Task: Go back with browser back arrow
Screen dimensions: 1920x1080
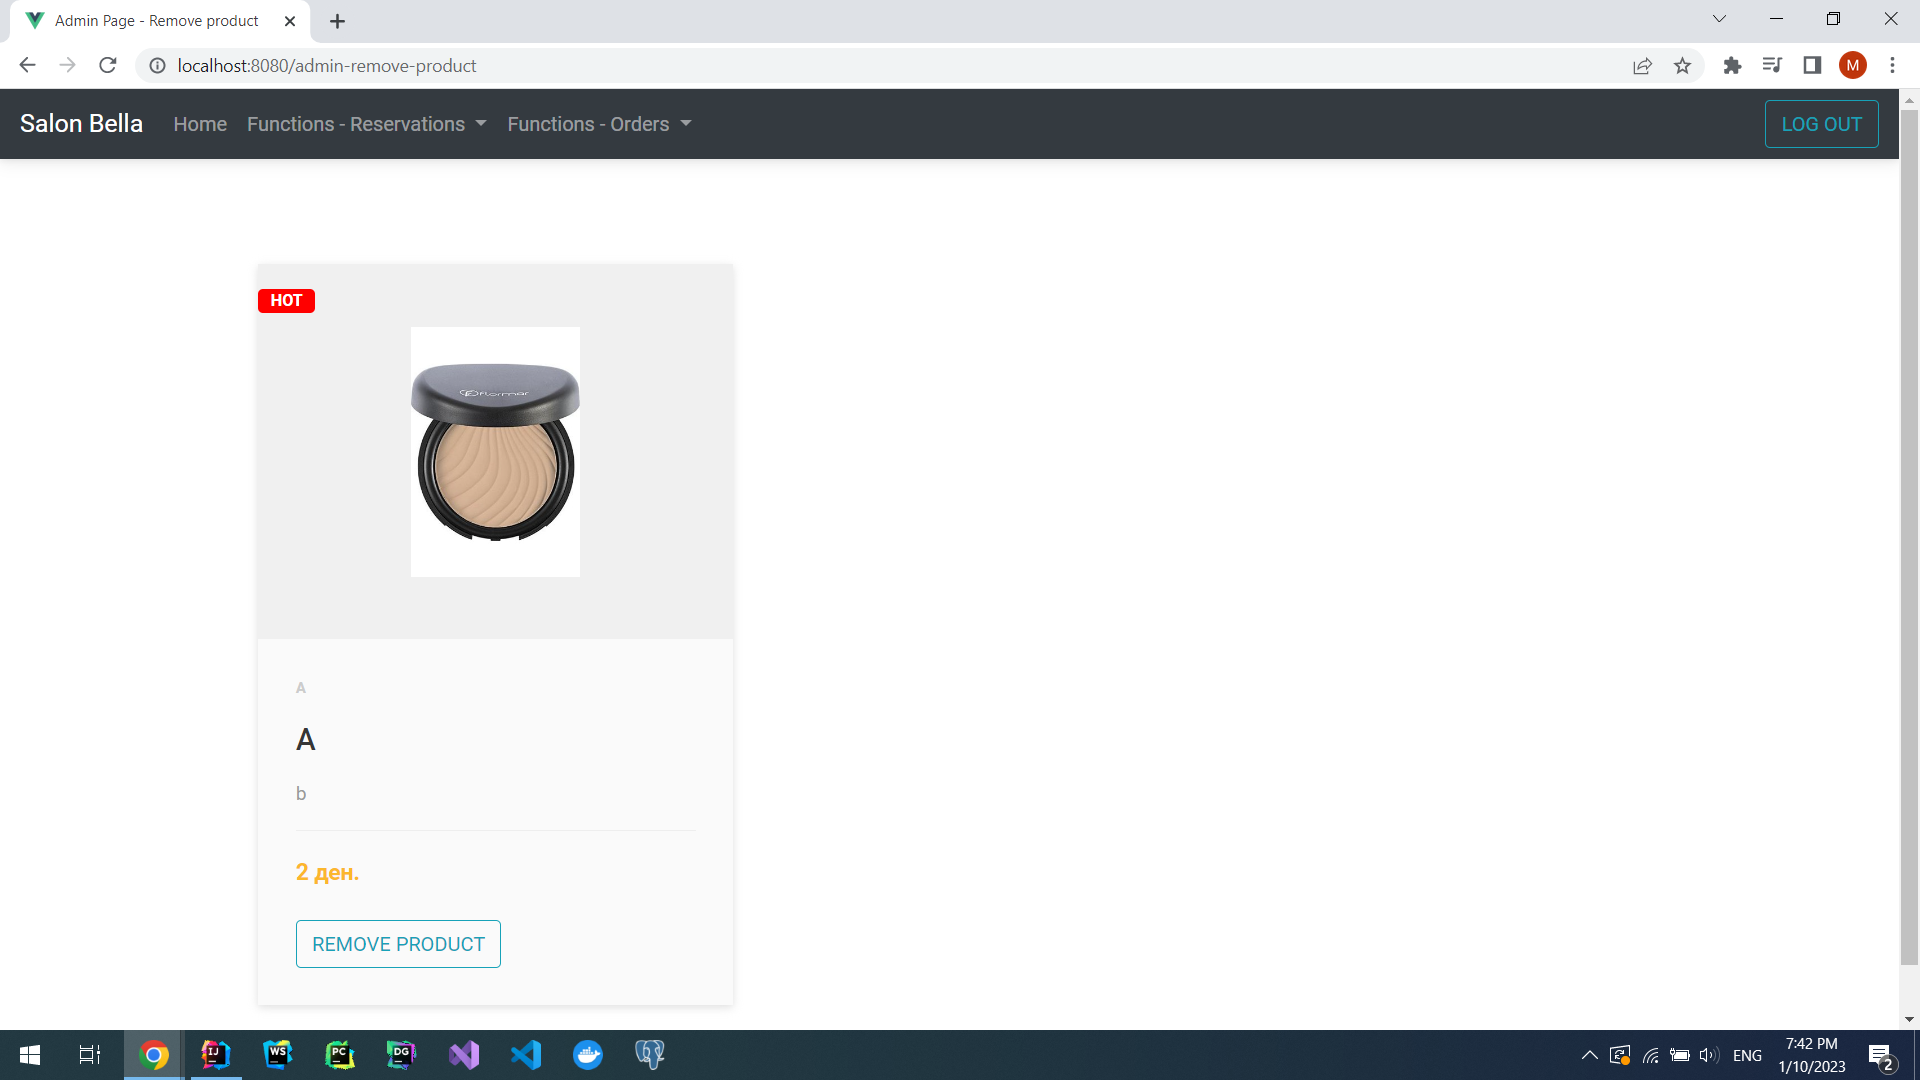Action: coord(27,66)
